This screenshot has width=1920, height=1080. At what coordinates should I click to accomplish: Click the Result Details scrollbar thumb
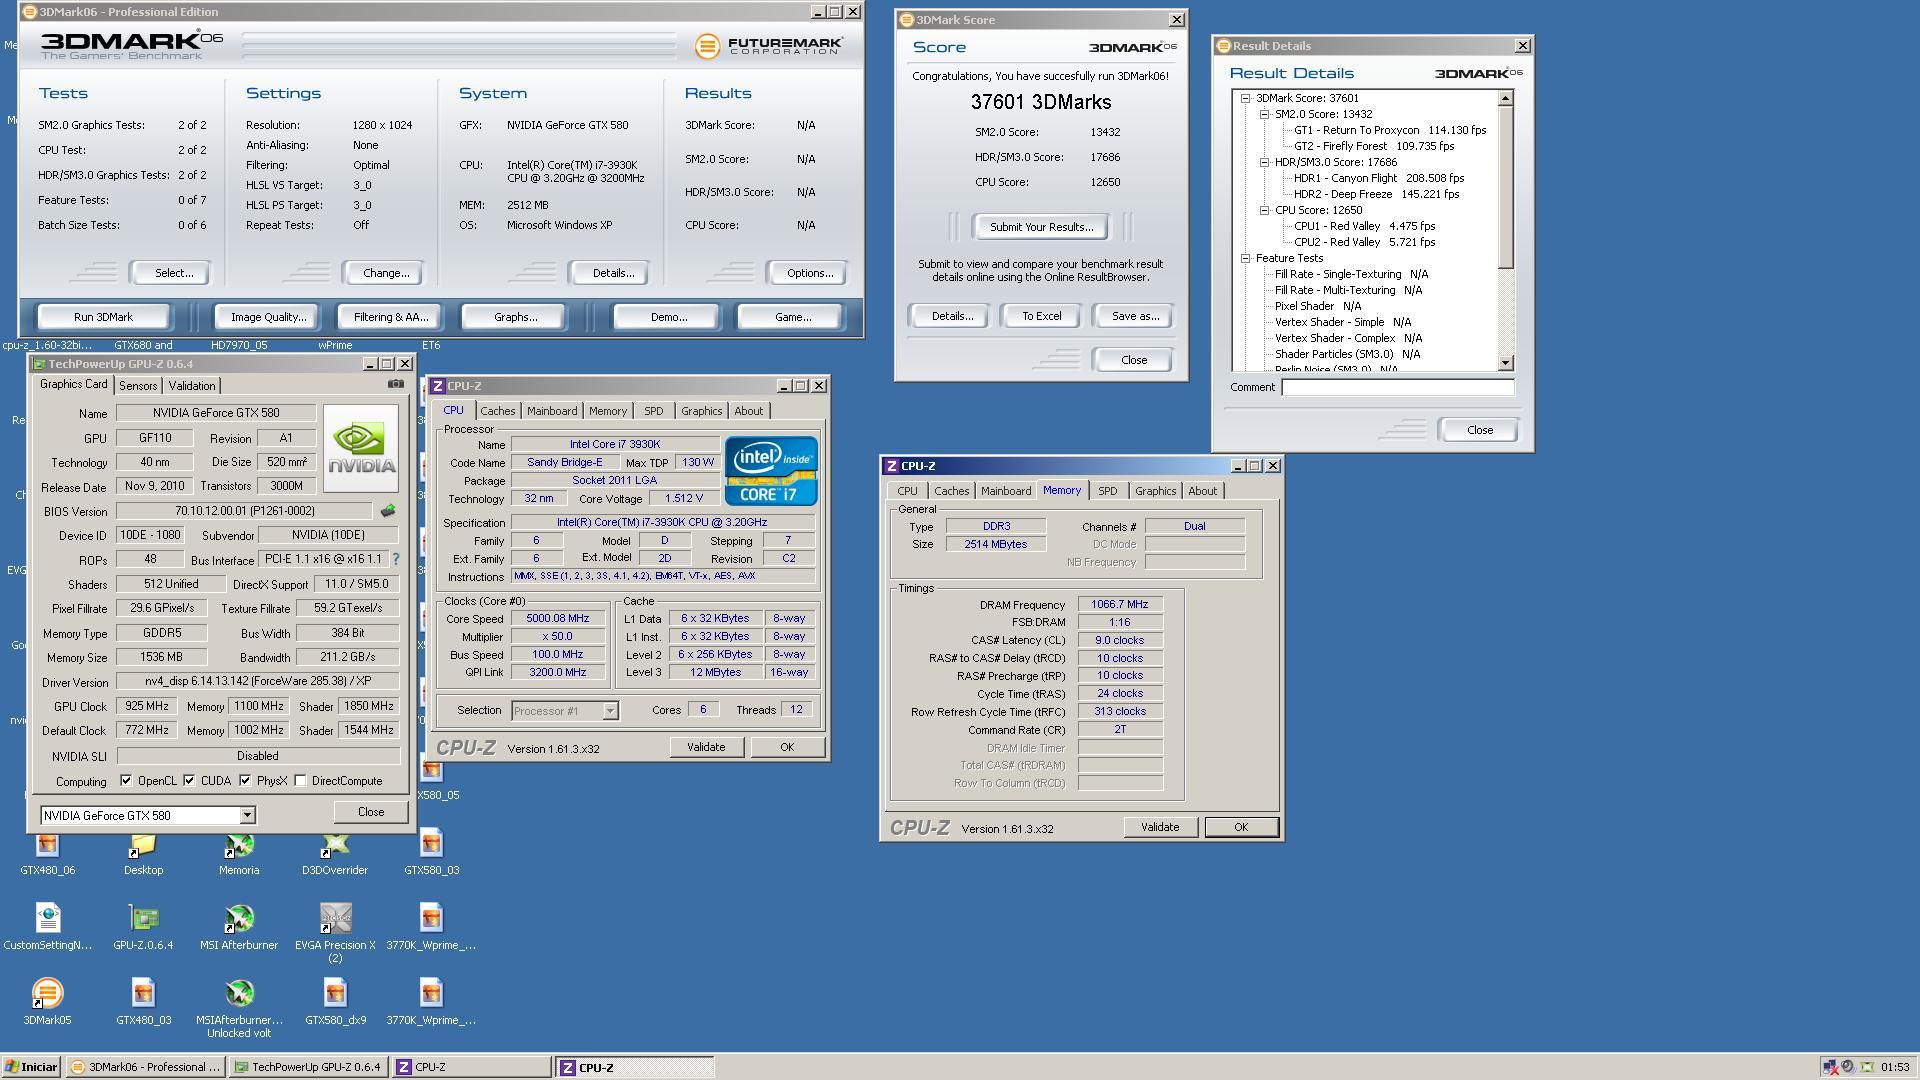pos(1506,187)
